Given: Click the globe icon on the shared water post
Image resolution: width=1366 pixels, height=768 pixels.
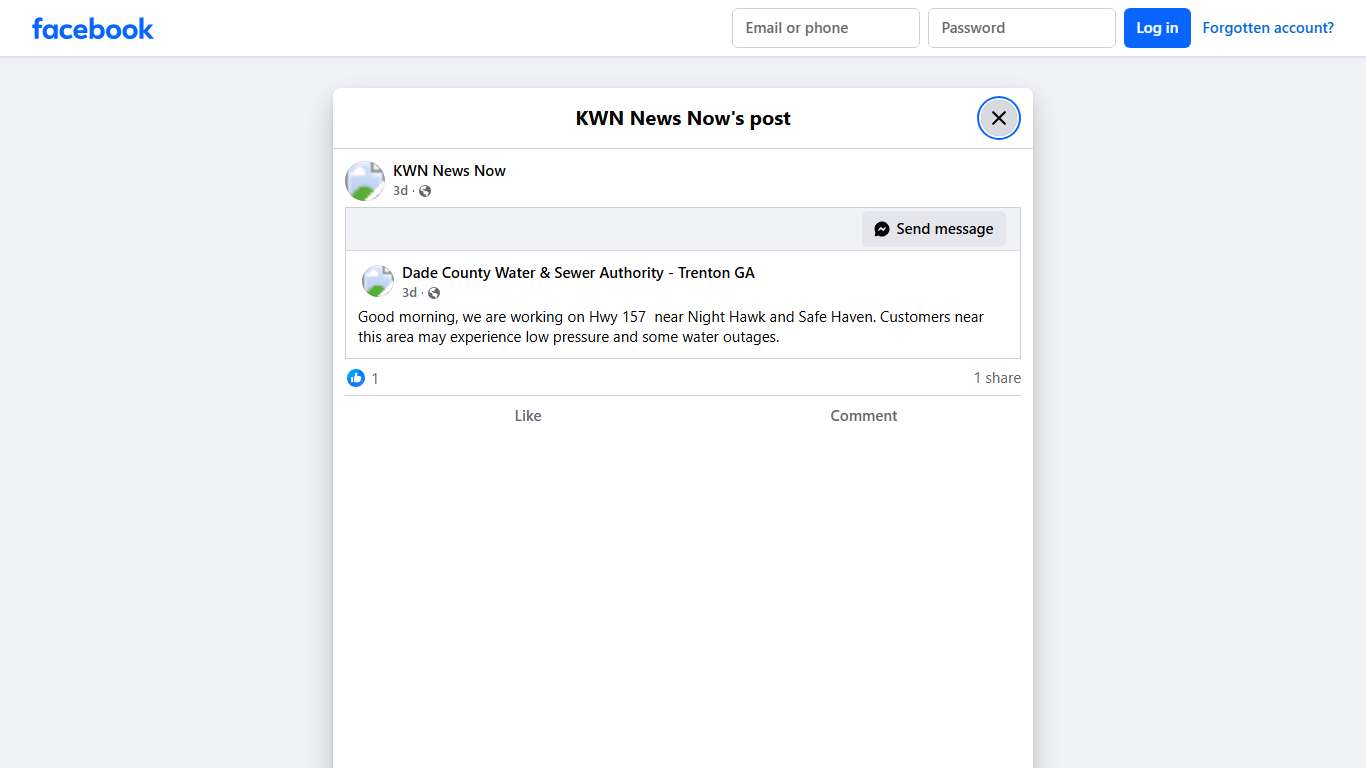Looking at the screenshot, I should click(x=433, y=293).
